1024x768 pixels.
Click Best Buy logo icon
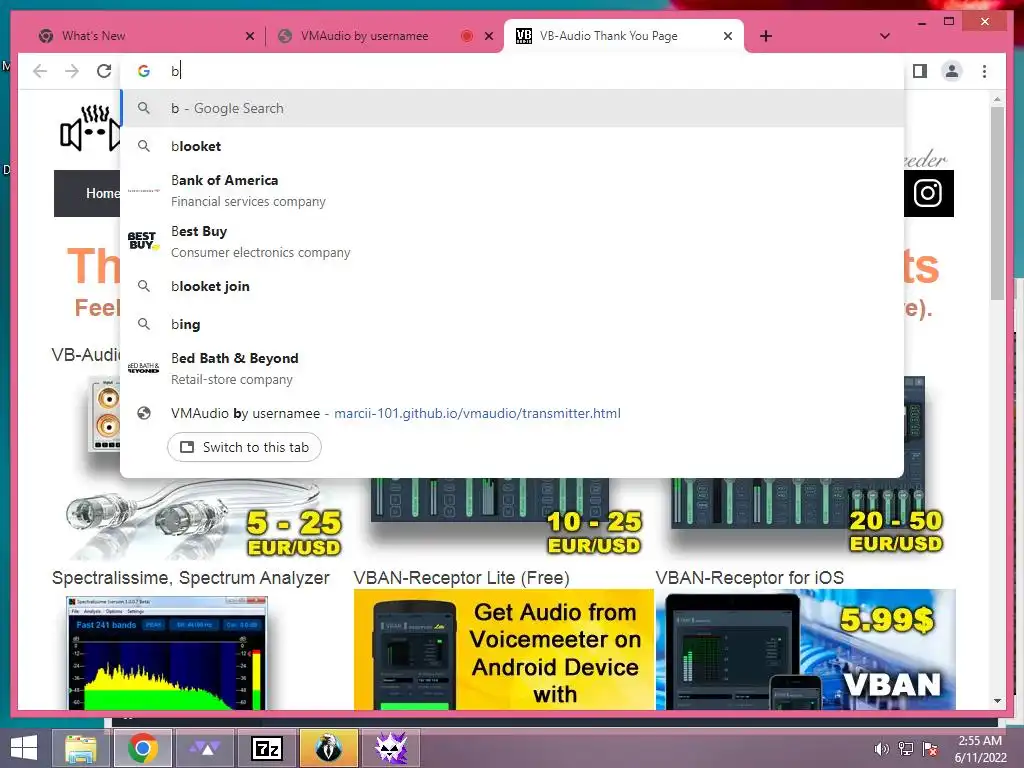143,240
